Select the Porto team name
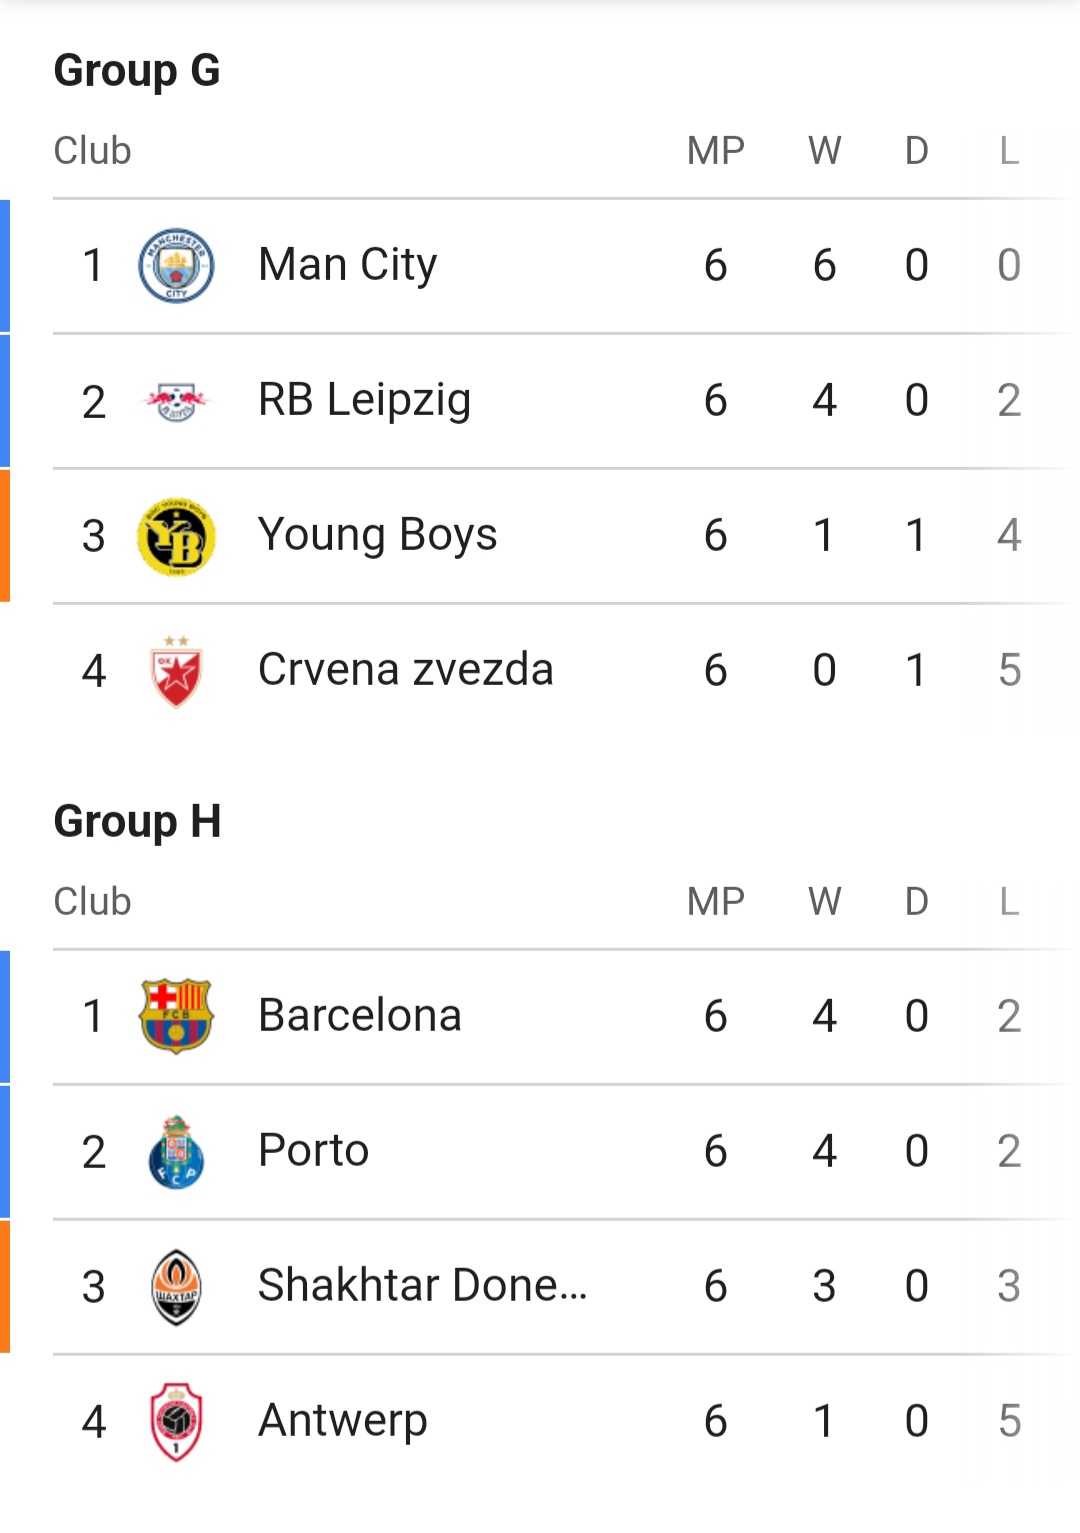Screen dimensions: 1080x1533 point(313,1151)
